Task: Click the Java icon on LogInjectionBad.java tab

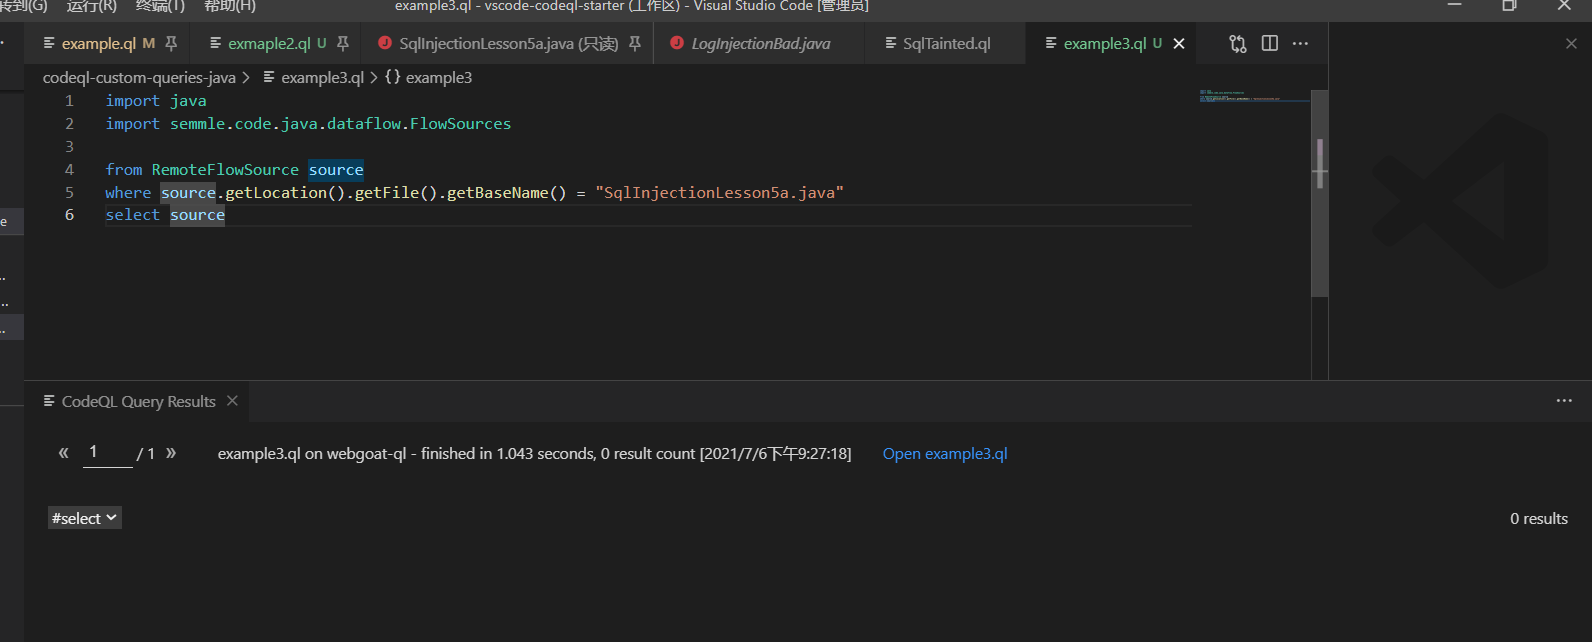Action: click(x=677, y=43)
